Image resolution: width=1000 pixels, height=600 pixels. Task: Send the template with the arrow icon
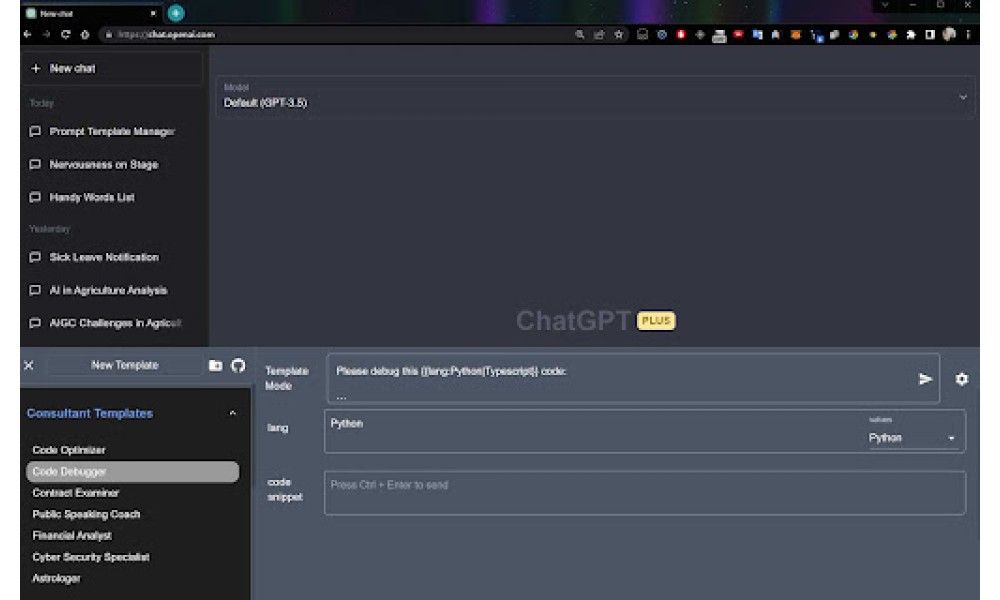click(x=925, y=379)
